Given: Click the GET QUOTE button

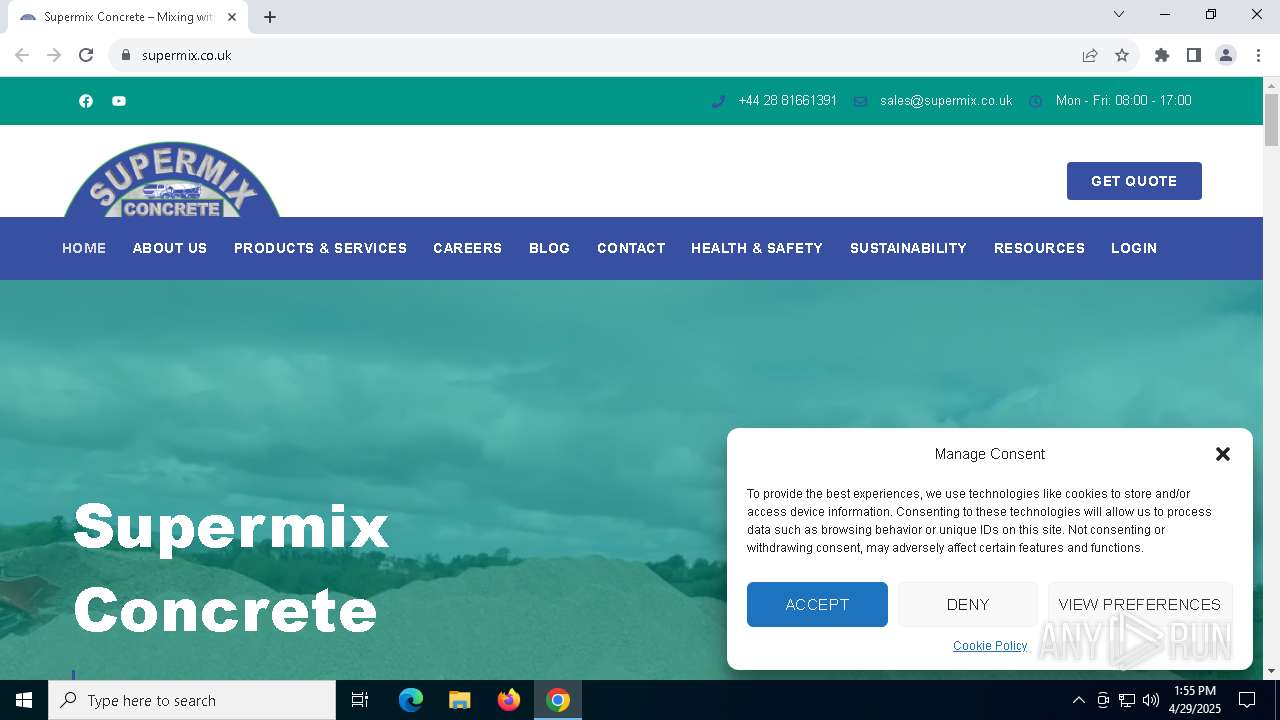Looking at the screenshot, I should [x=1134, y=181].
